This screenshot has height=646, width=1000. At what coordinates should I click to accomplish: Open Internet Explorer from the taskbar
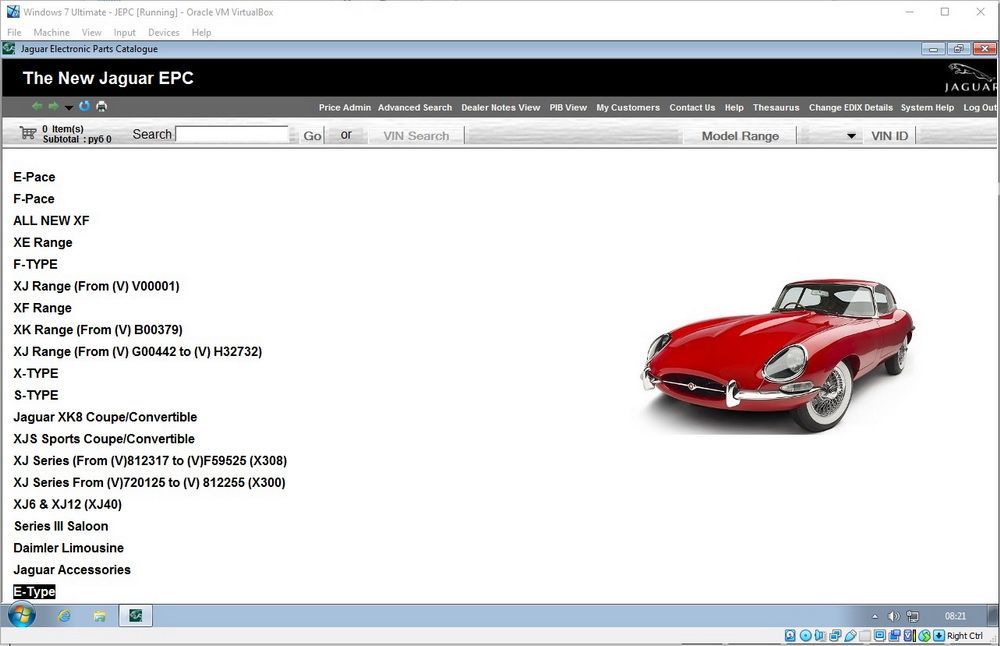65,615
